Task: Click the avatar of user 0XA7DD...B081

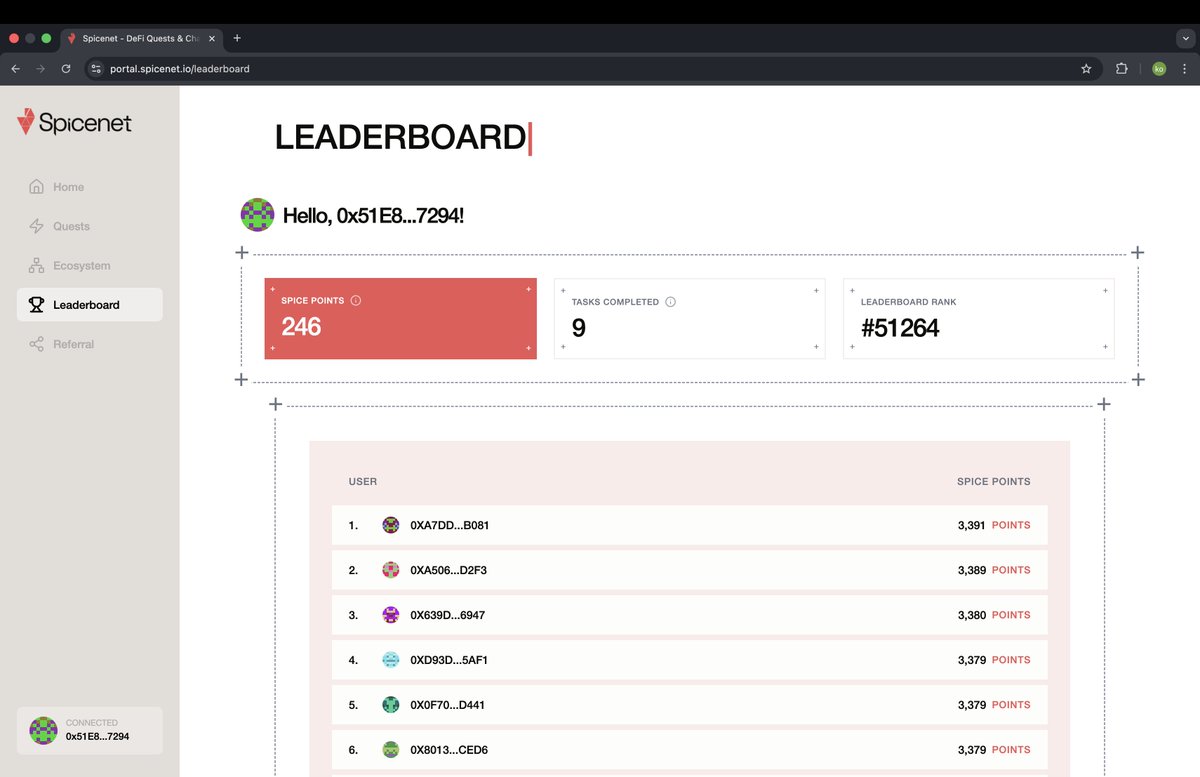Action: 391,525
